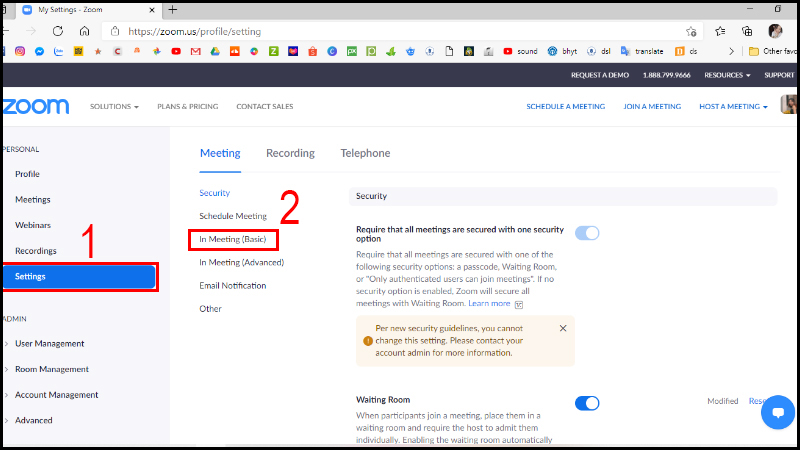Click Contact Sales link

pyautogui.click(x=265, y=107)
